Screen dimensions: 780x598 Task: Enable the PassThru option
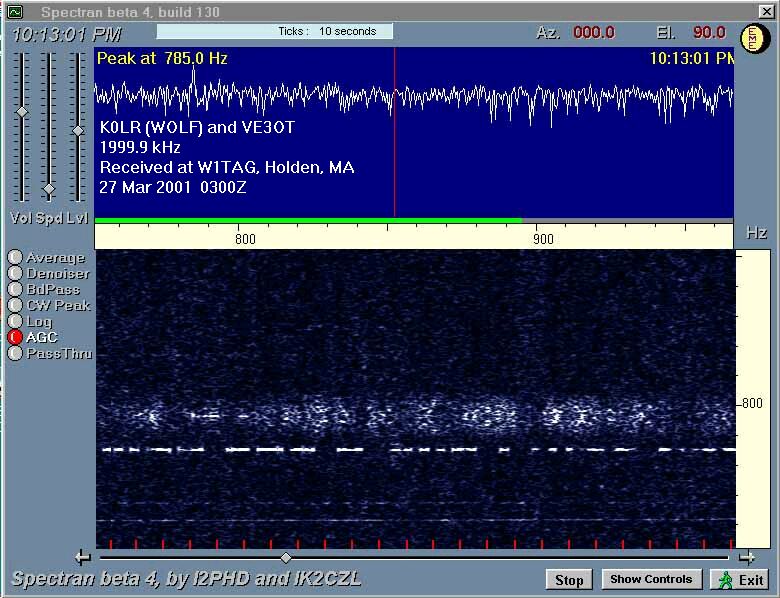pyautogui.click(x=15, y=354)
